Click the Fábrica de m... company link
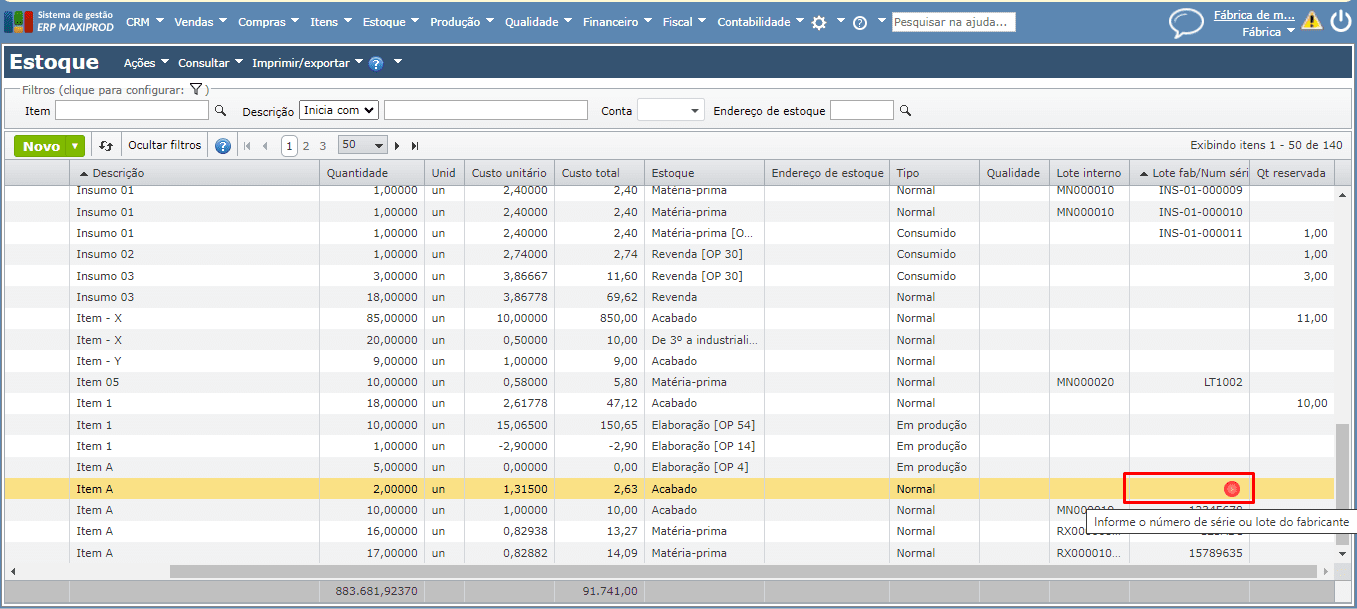Image resolution: width=1357 pixels, height=609 pixels. (x=1253, y=15)
